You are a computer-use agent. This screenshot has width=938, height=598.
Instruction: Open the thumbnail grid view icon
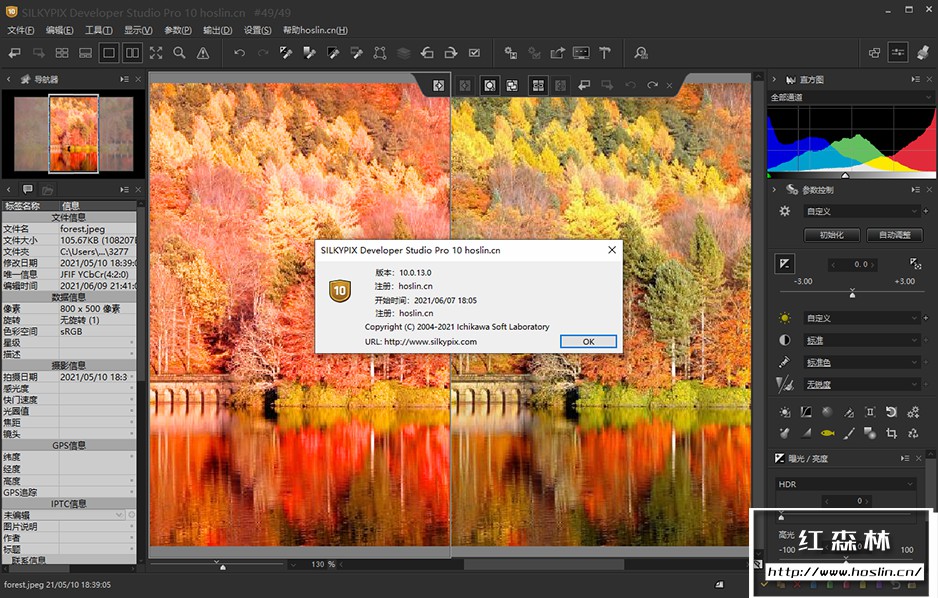(x=62, y=53)
